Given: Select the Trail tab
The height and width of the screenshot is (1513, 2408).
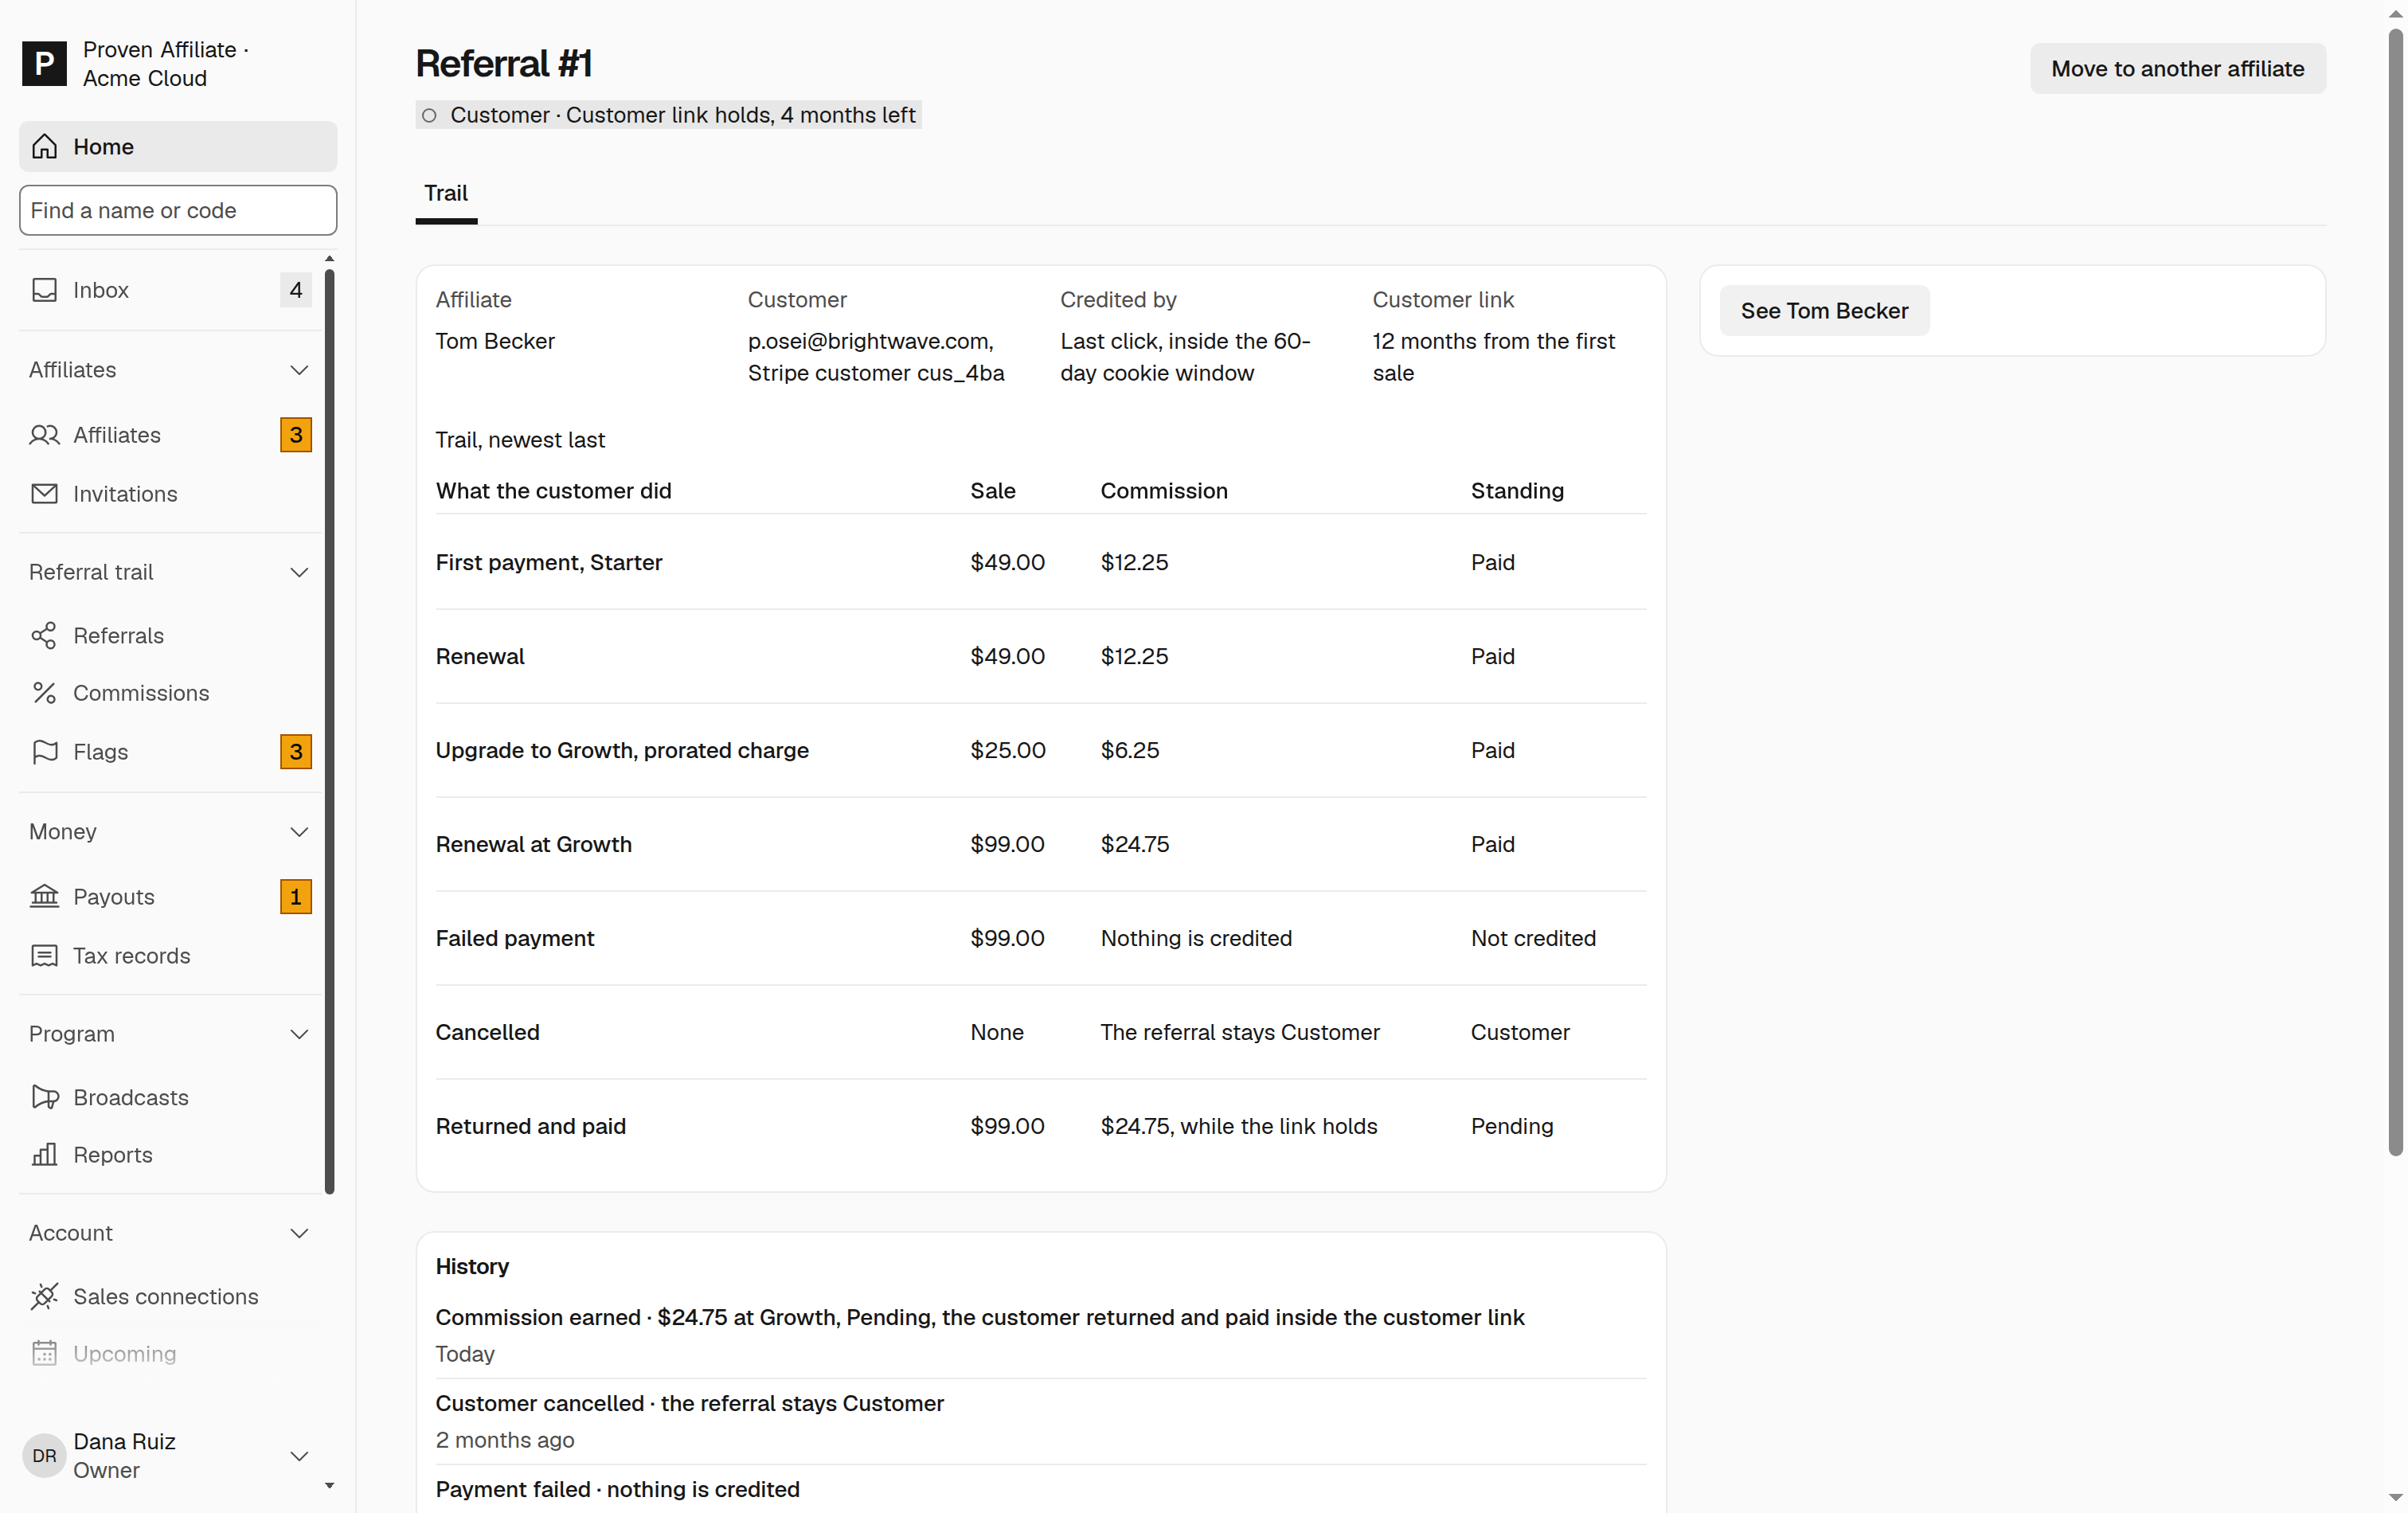Looking at the screenshot, I should (x=446, y=194).
